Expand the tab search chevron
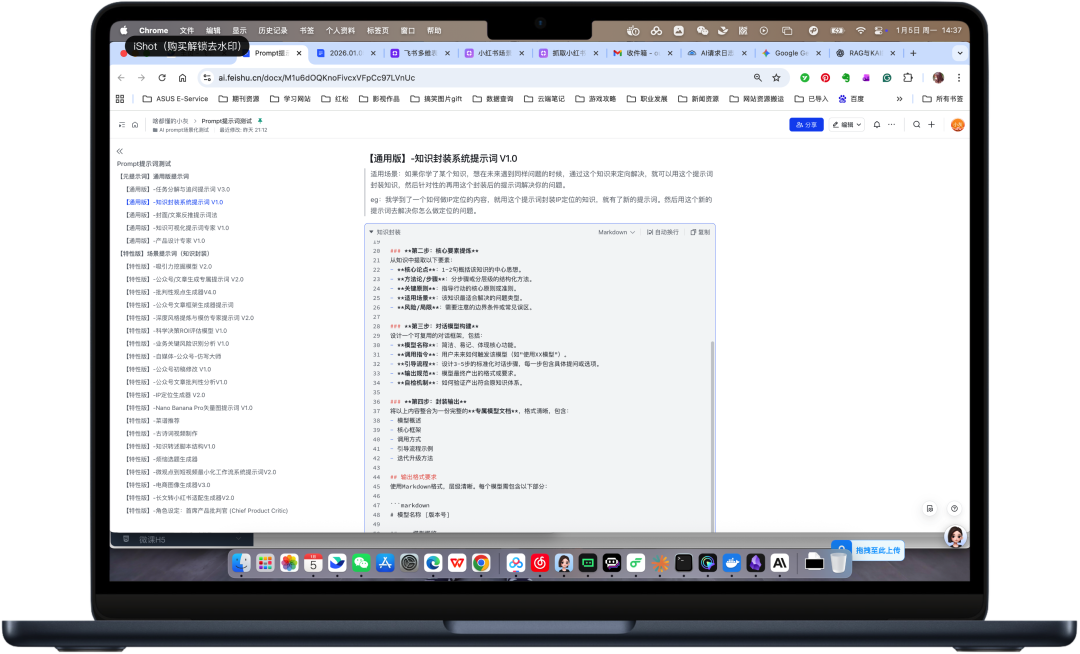Image resolution: width=1080 pixels, height=654 pixels. (x=959, y=53)
